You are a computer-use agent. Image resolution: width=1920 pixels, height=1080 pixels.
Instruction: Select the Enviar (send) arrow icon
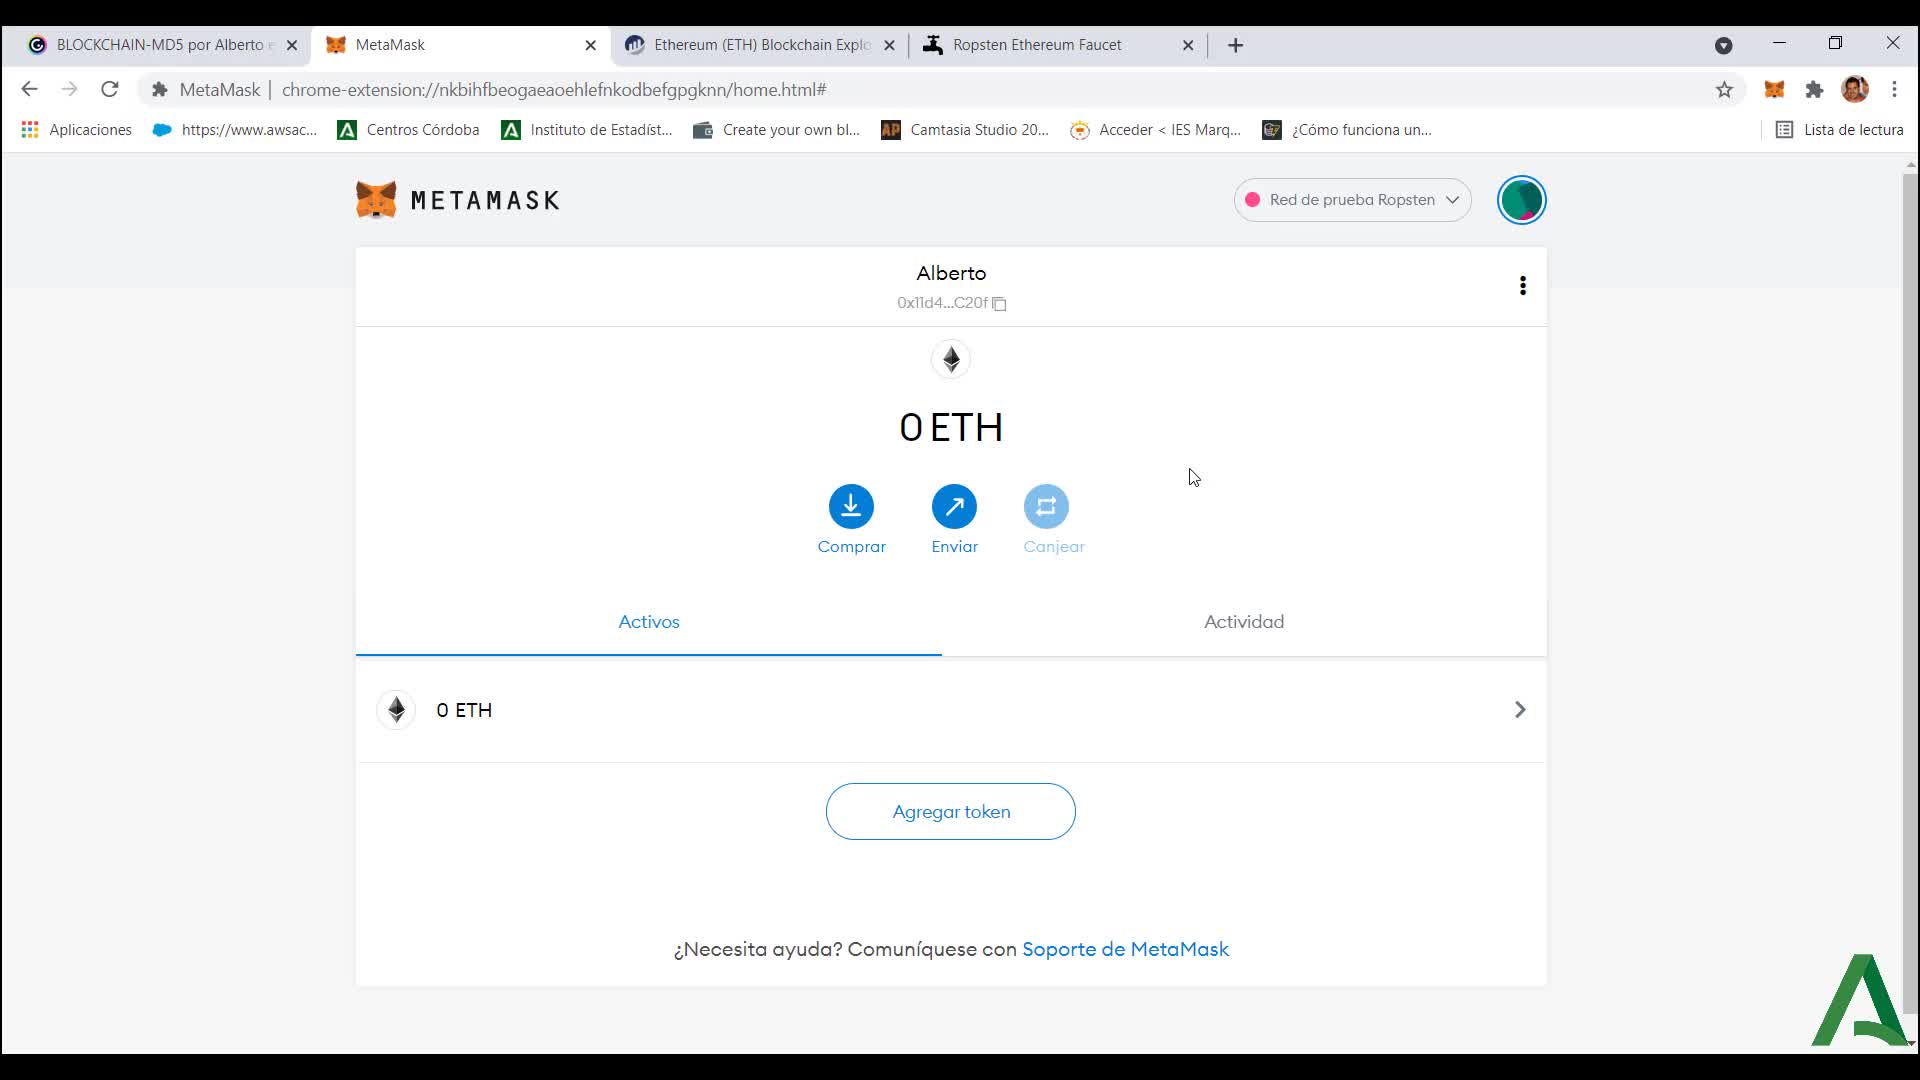tap(953, 506)
